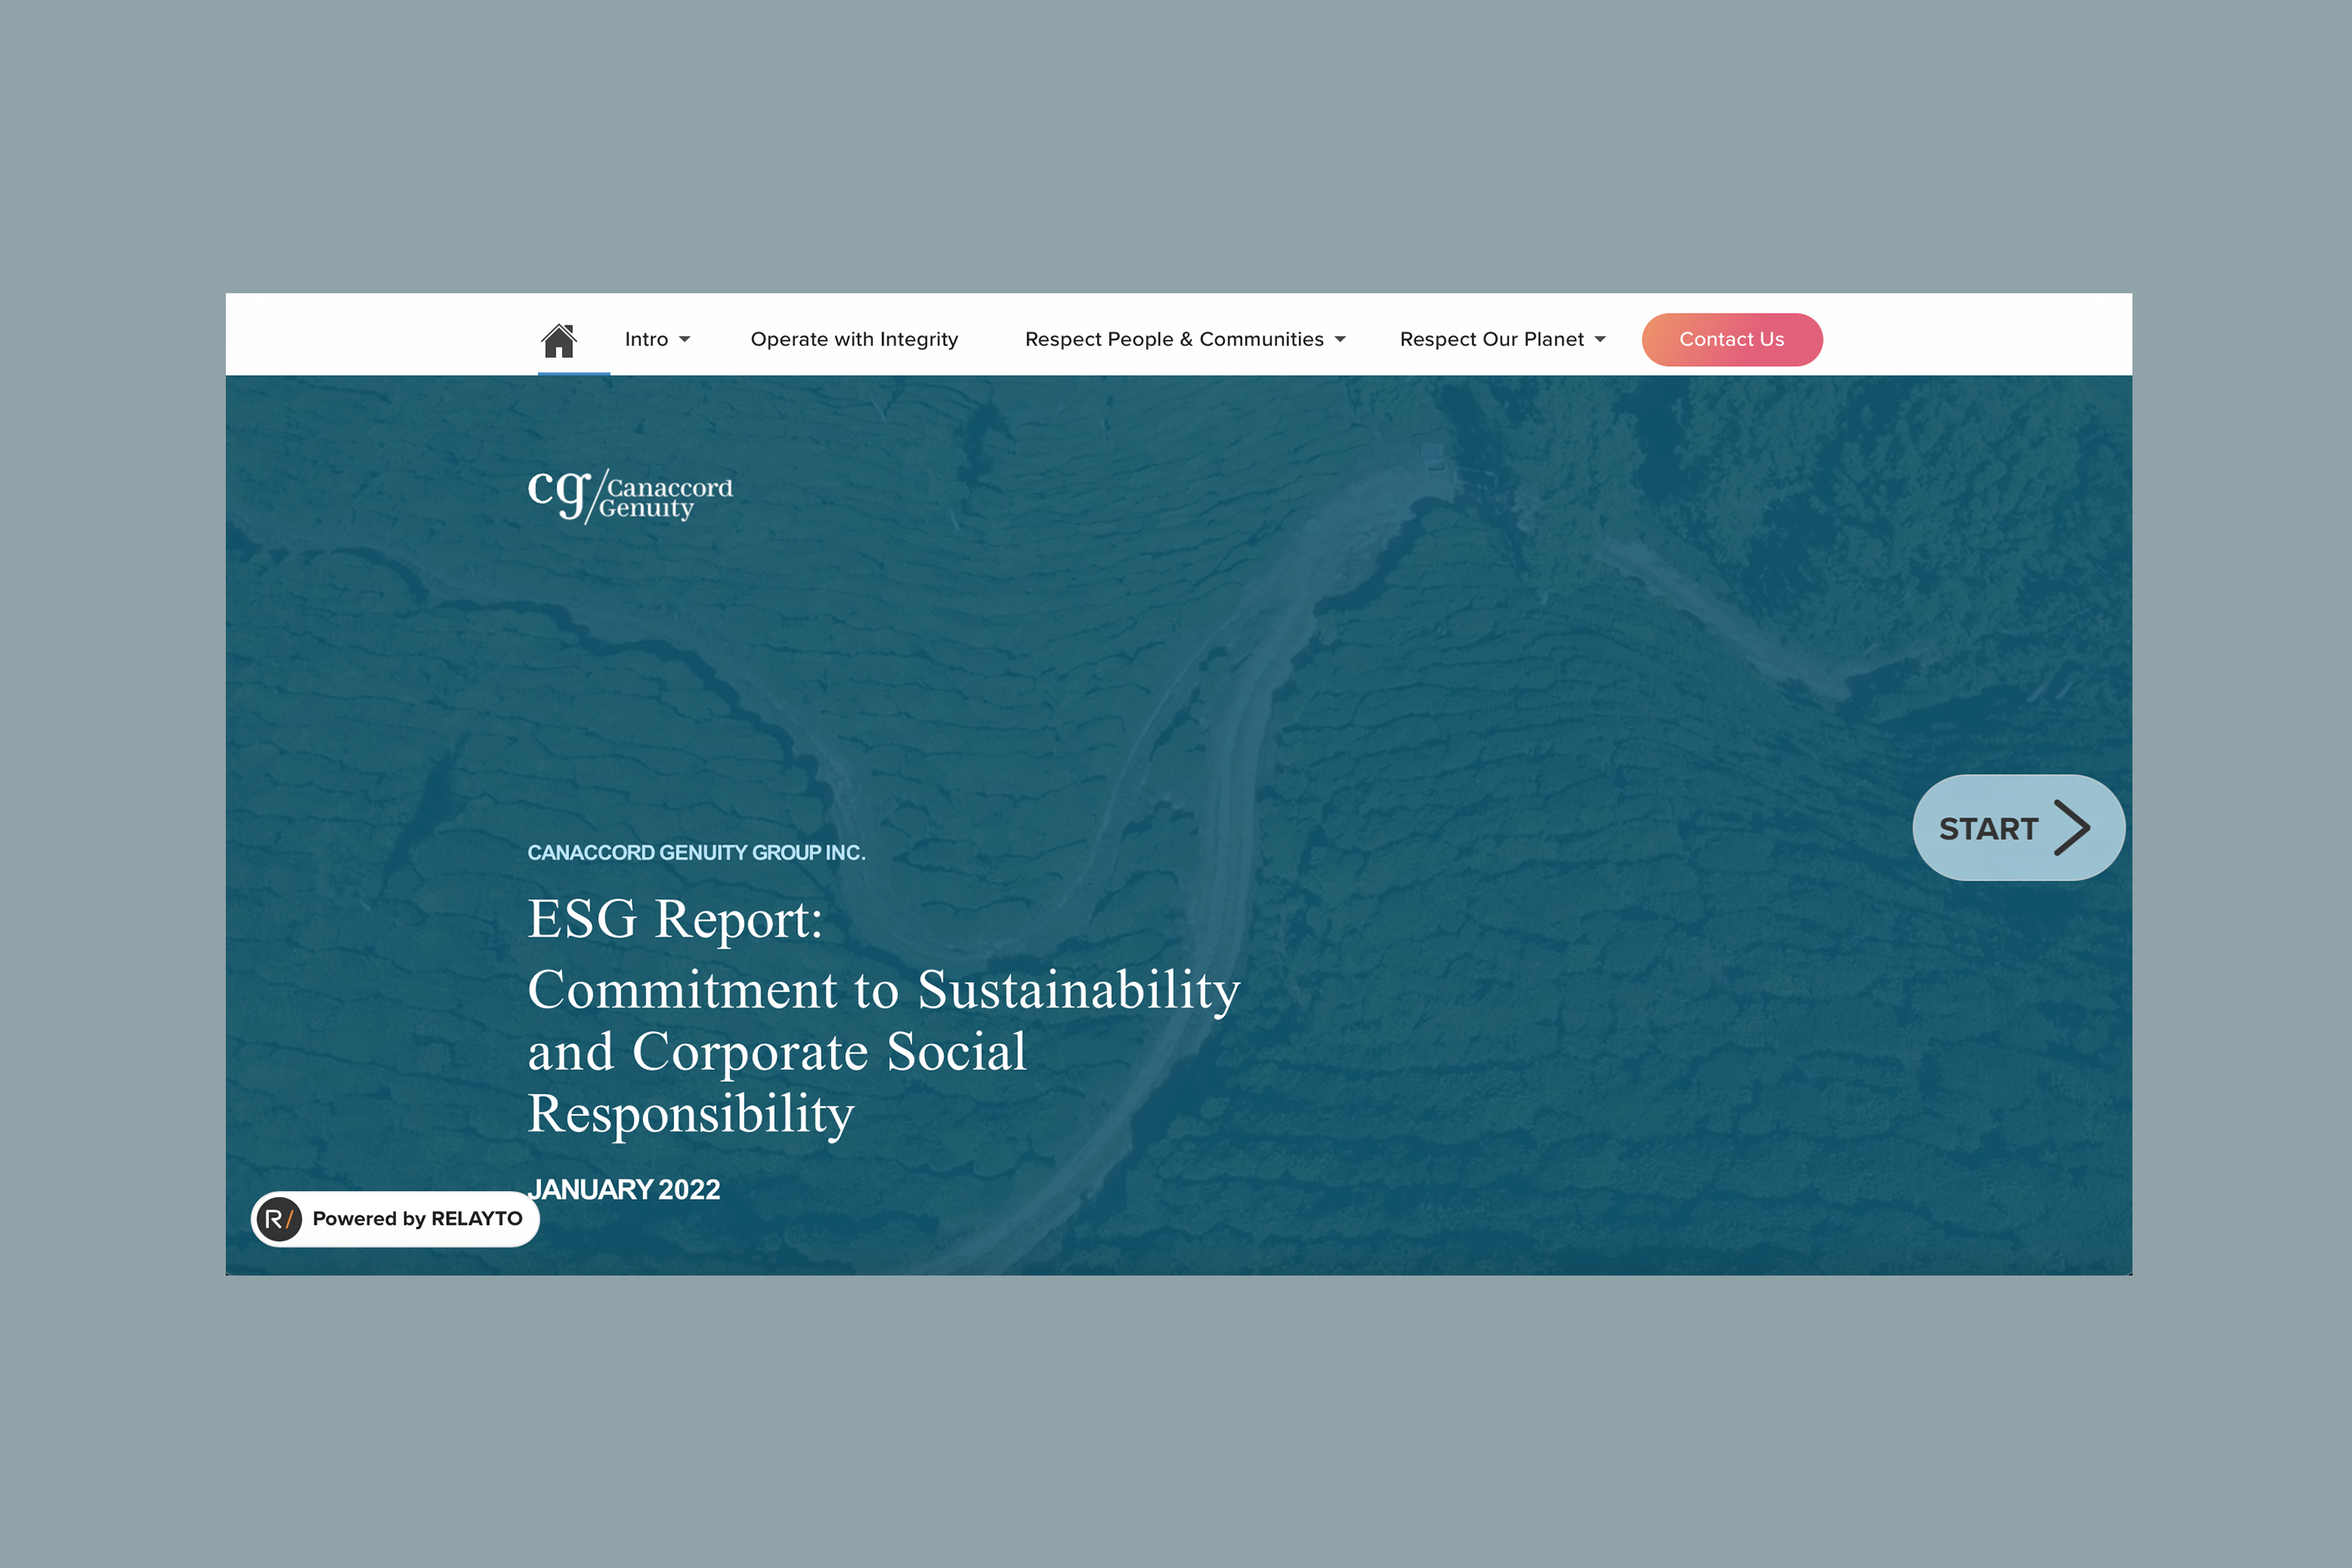Expand Respect Our Planet dropdown arrow
This screenshot has width=2352, height=1568.
click(x=1600, y=340)
